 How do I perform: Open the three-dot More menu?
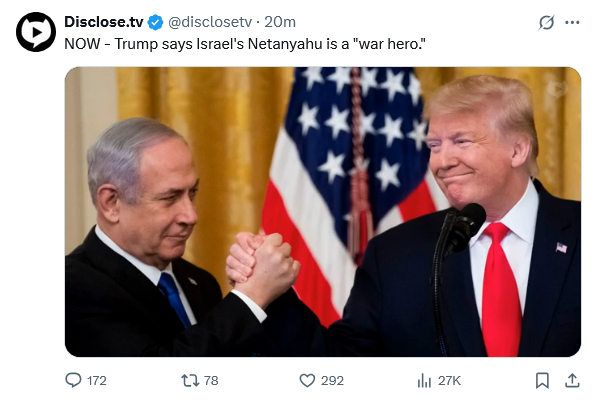(572, 23)
